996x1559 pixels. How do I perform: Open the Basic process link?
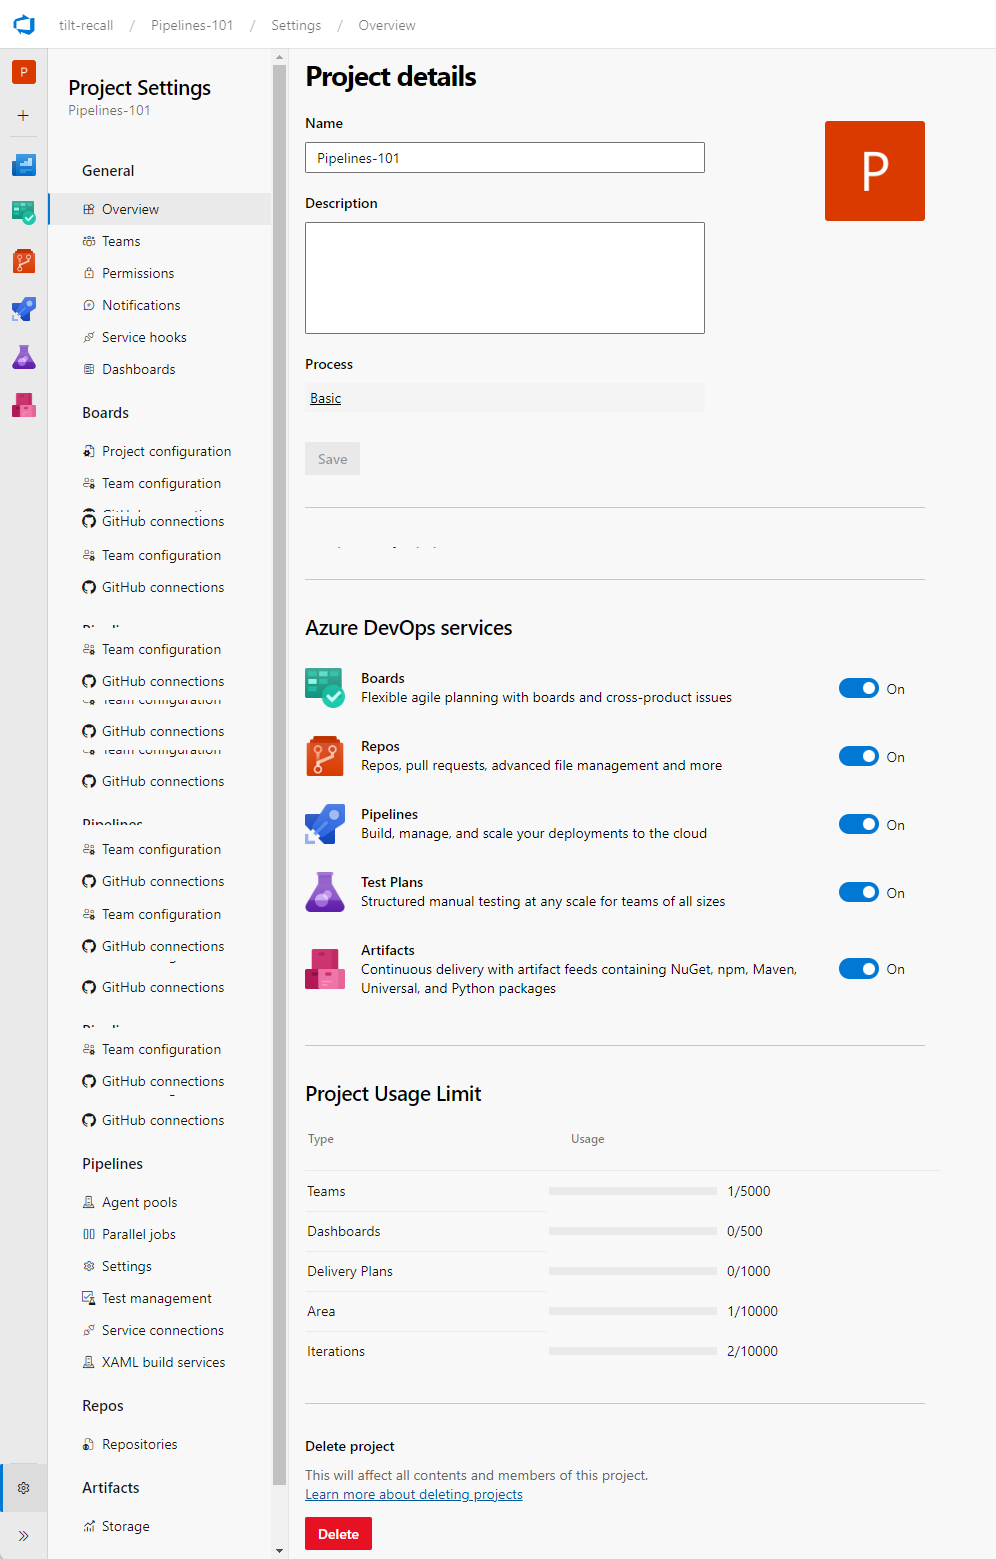[x=325, y=398]
